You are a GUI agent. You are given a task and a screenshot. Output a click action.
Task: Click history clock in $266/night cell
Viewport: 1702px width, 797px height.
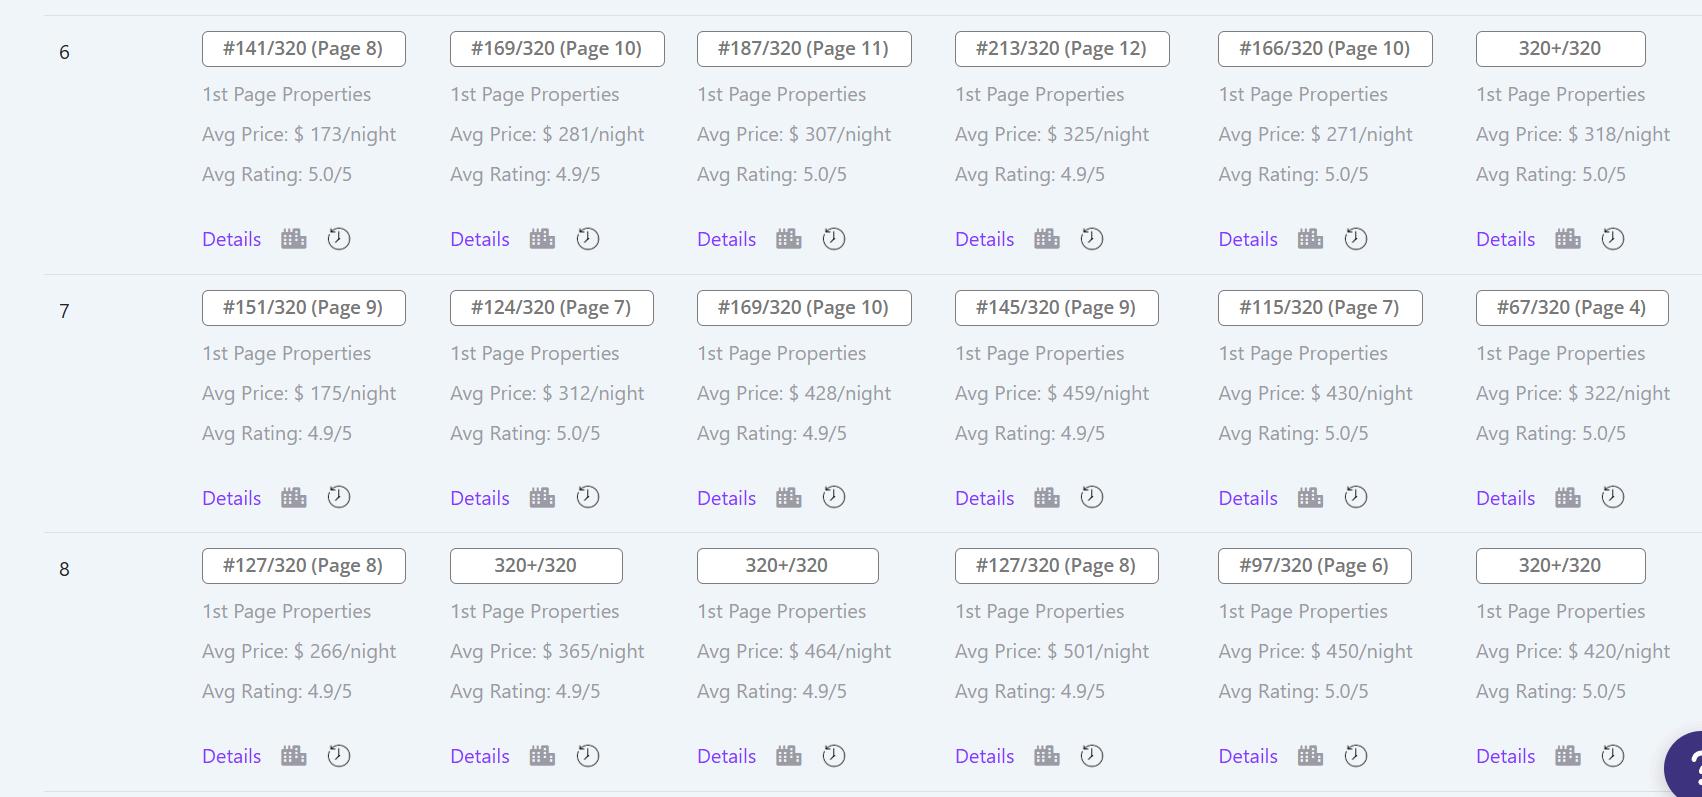[339, 756]
